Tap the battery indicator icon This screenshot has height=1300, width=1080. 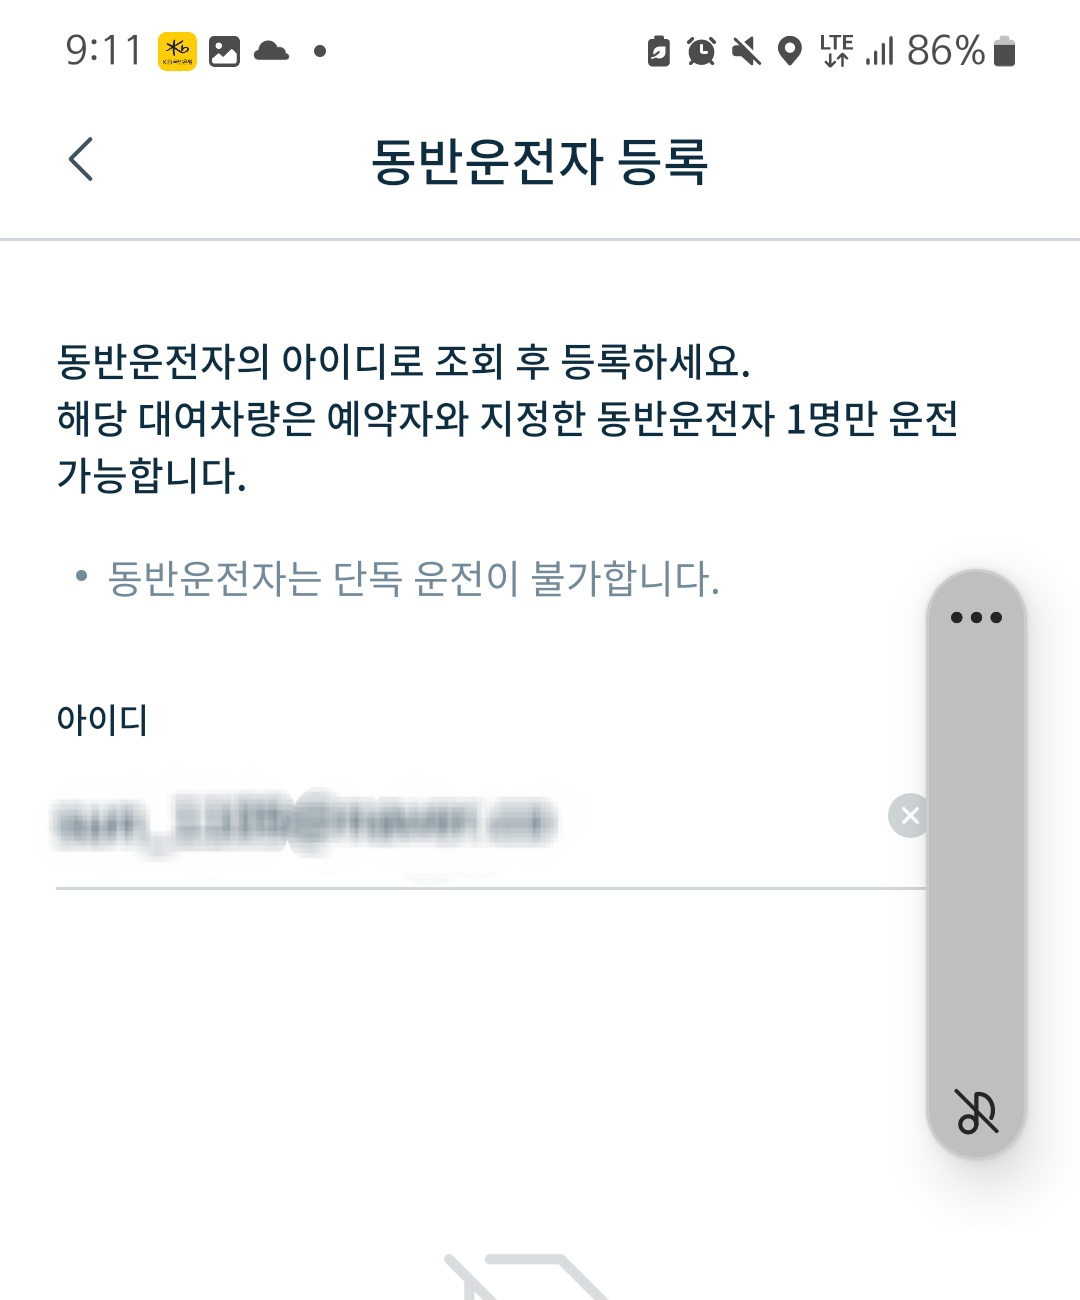pos(1005,51)
